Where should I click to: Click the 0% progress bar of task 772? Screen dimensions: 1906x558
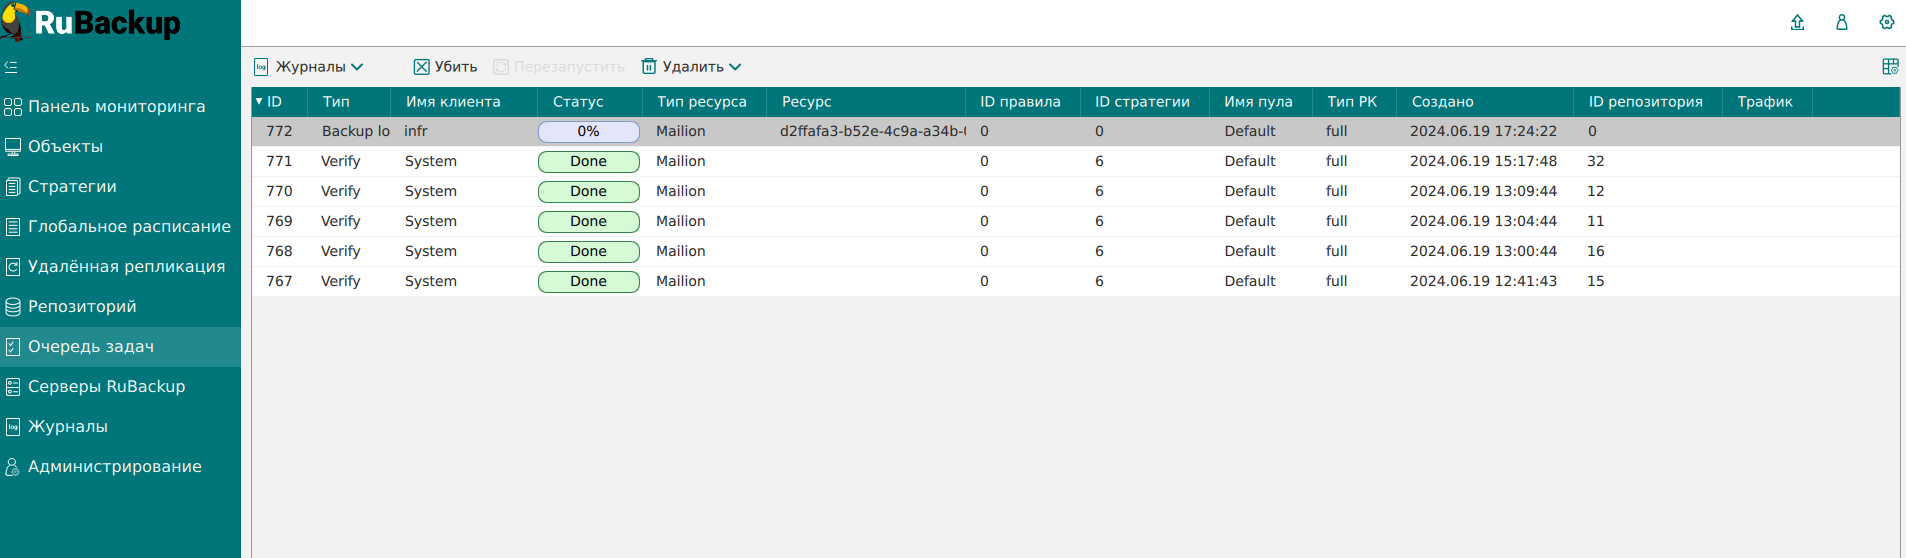[x=588, y=132]
